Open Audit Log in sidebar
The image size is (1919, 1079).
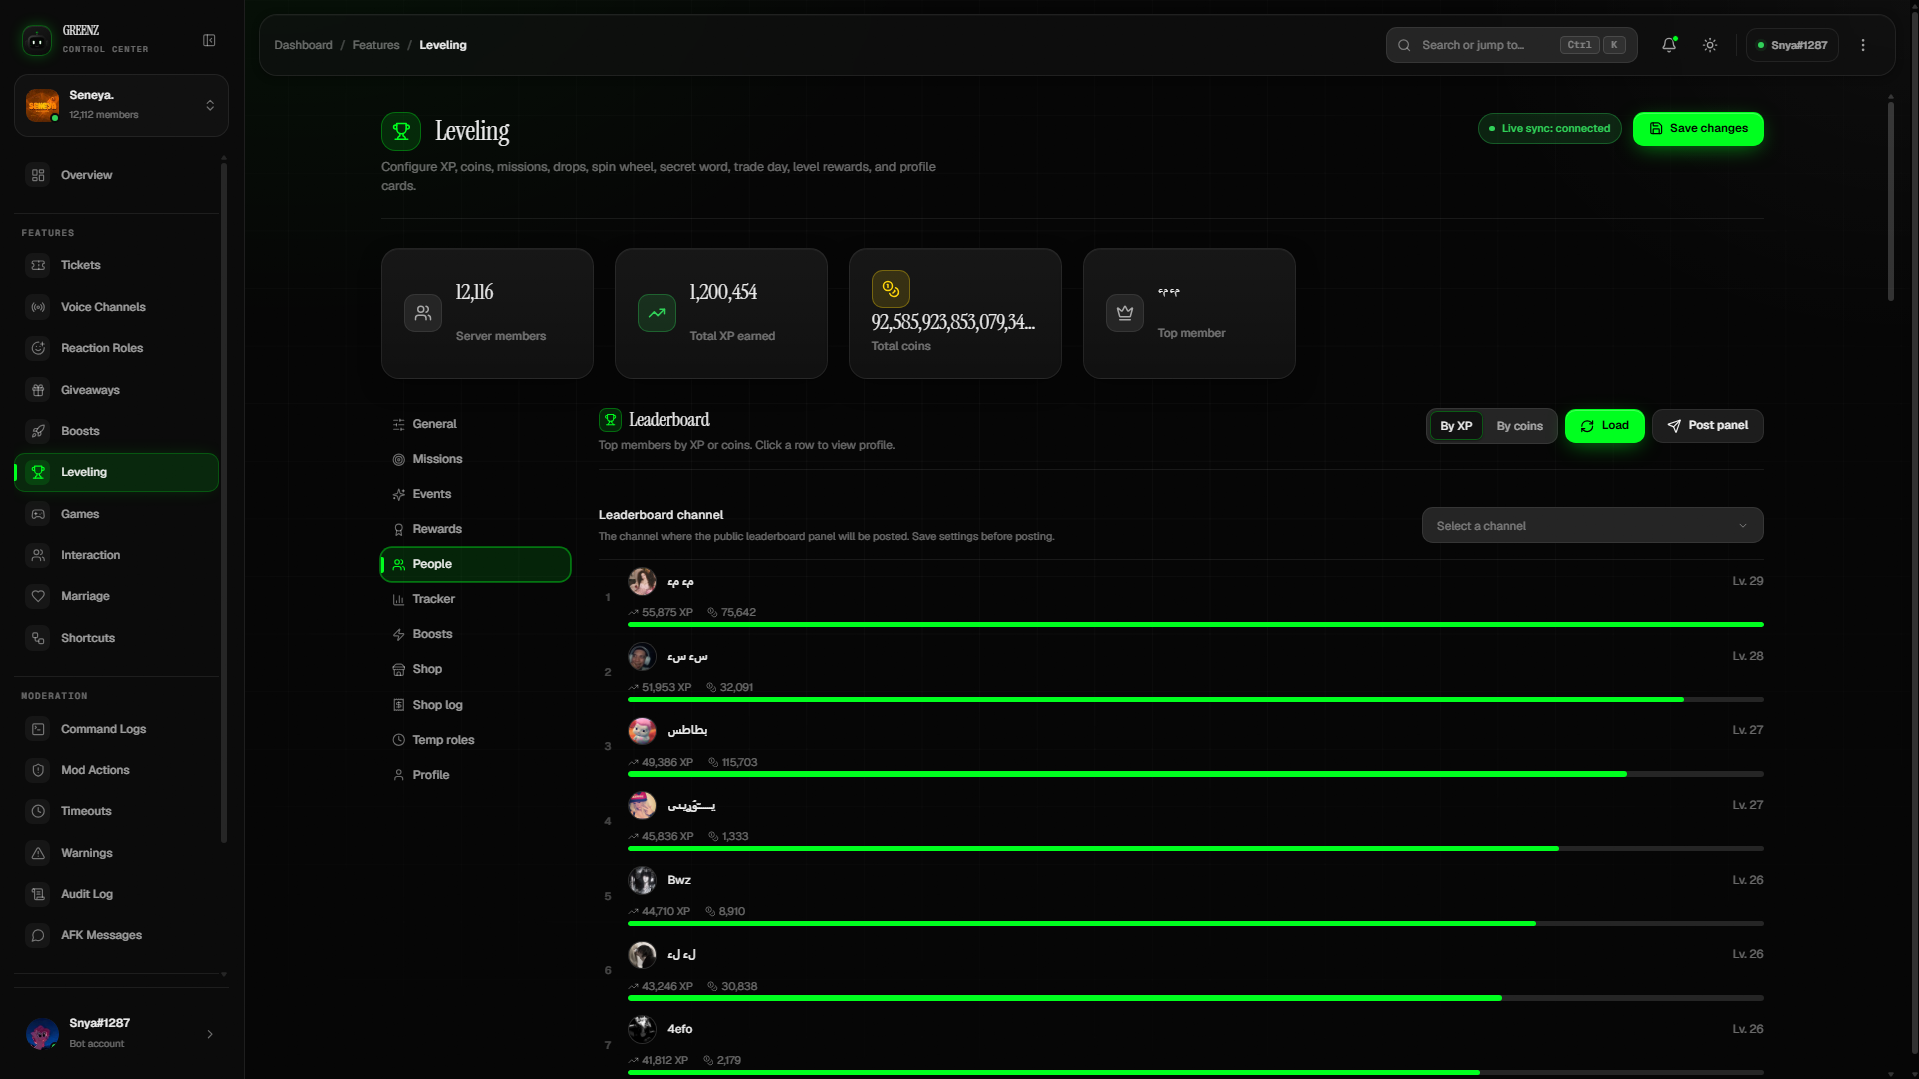pos(116,894)
